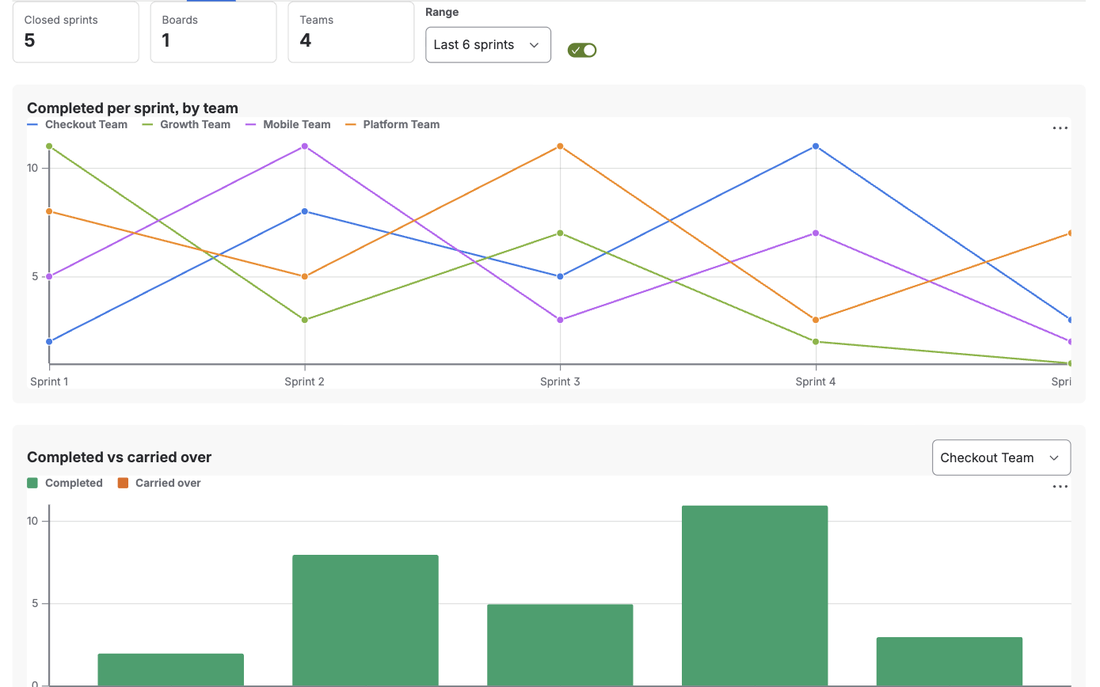Open the bar chart more options menu
The height and width of the screenshot is (687, 1100).
(x=1059, y=486)
